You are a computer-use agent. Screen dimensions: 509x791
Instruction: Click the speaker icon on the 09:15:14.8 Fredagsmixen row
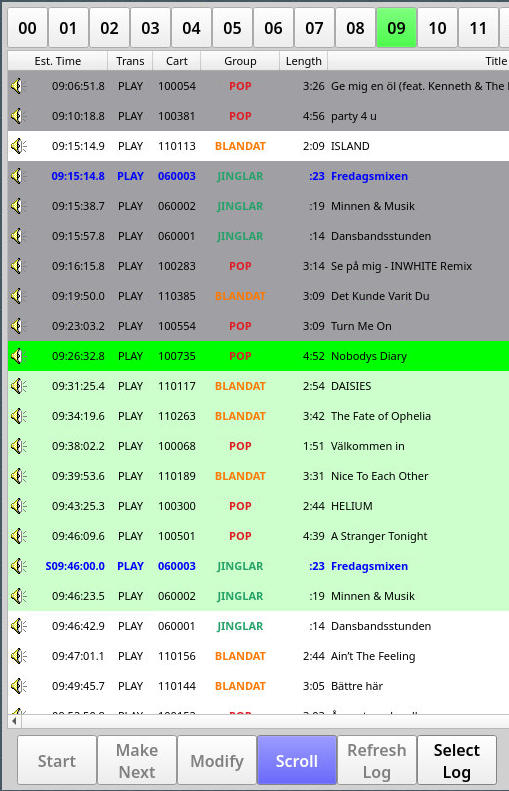pyautogui.click(x=19, y=176)
